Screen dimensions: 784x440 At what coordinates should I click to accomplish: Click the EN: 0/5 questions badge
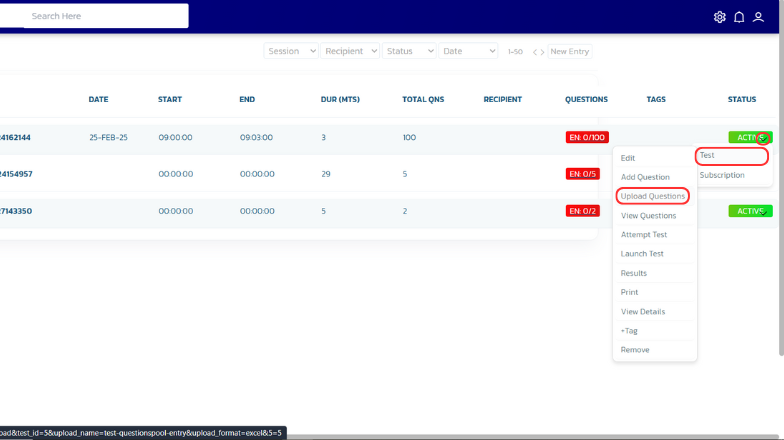click(x=583, y=174)
